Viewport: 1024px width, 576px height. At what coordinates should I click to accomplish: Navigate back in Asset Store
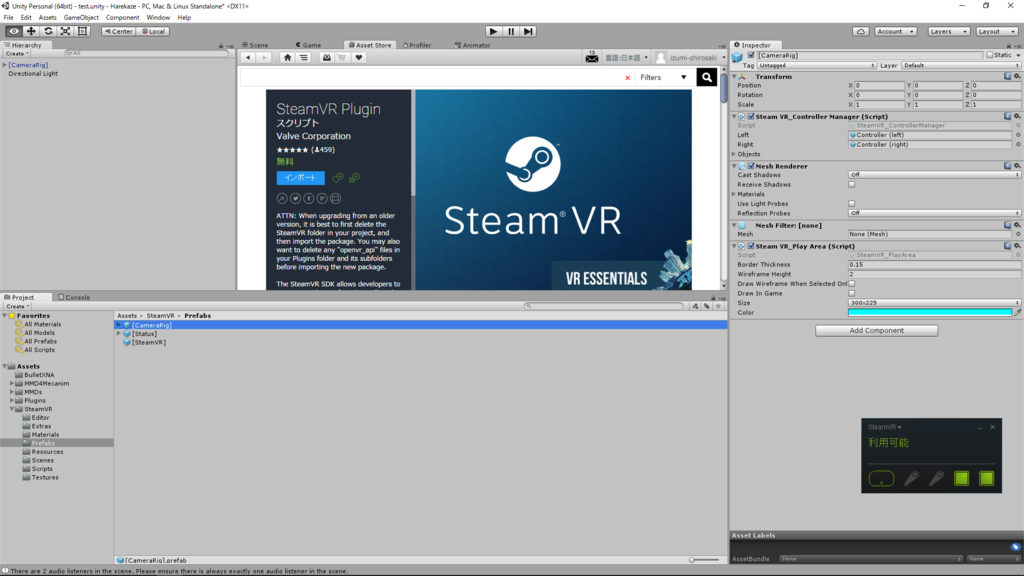[248, 57]
